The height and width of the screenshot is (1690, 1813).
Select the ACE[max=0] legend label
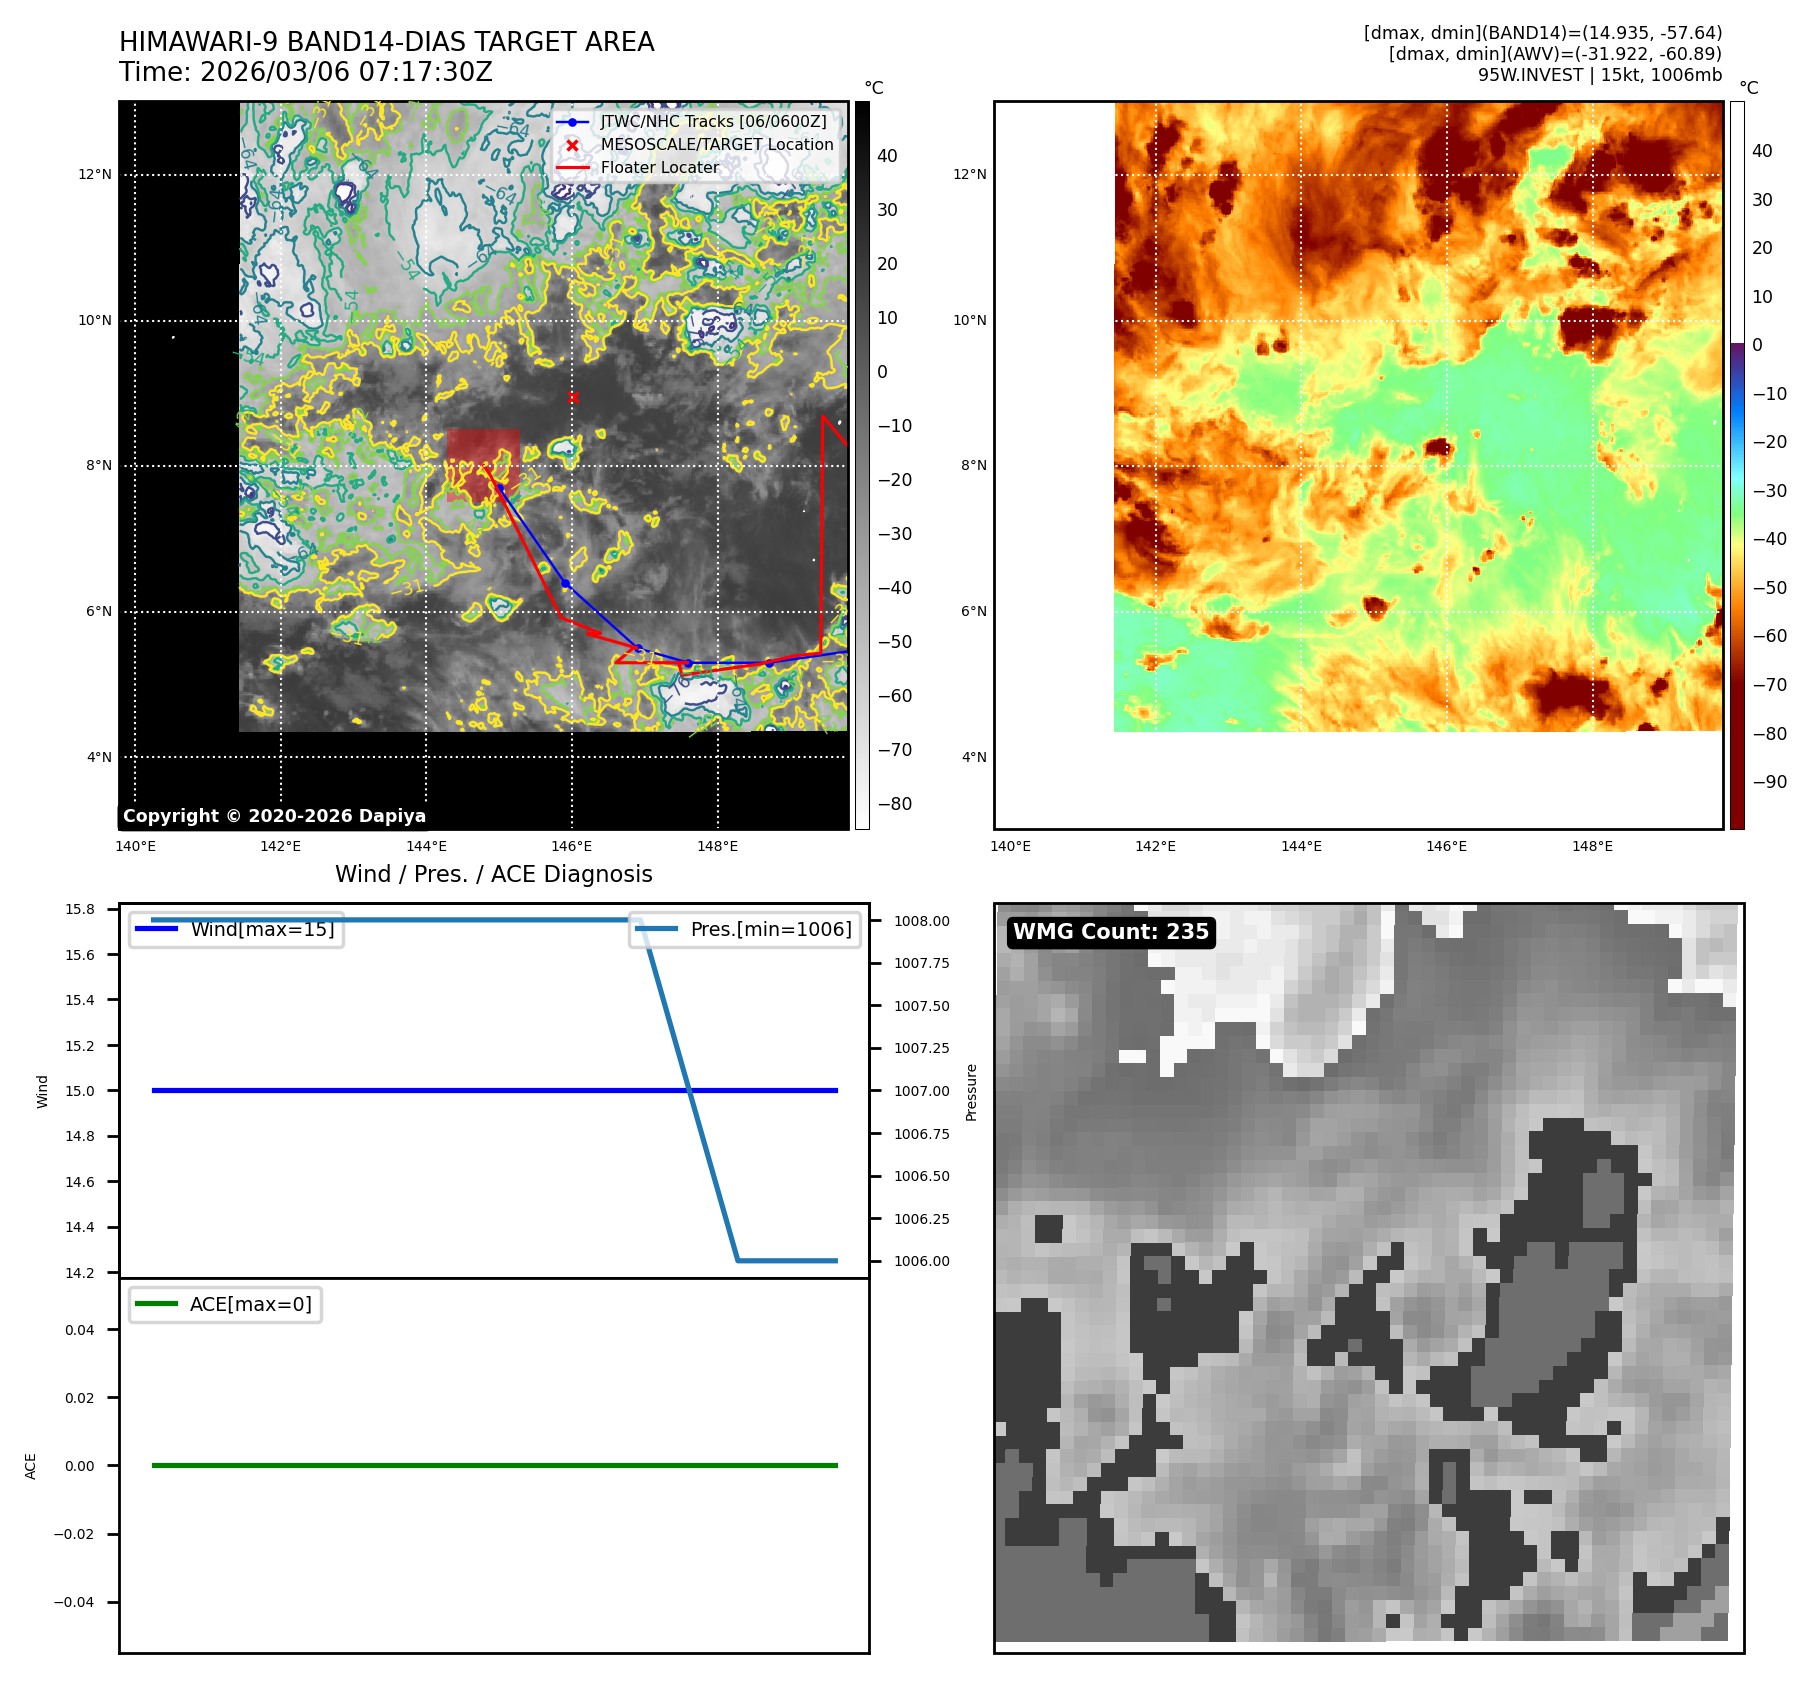pos(250,1304)
